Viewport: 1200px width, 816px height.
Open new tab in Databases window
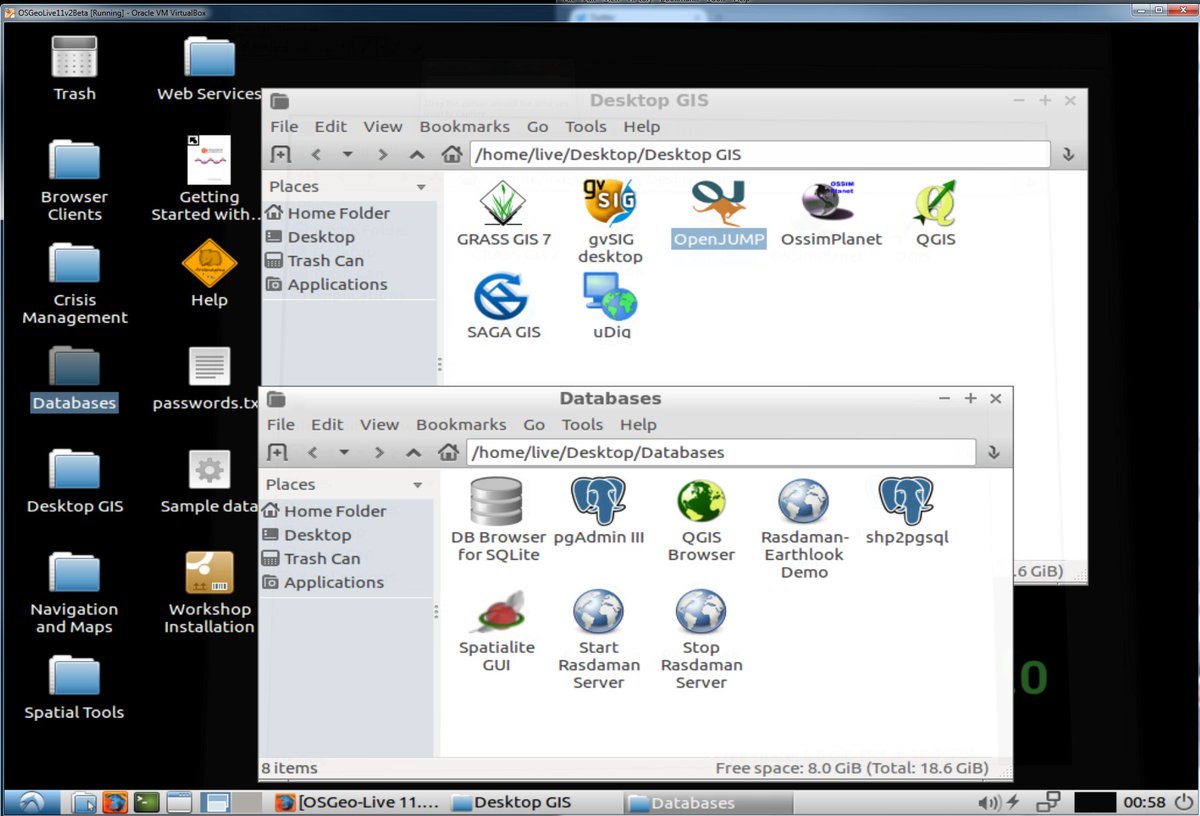[x=277, y=452]
